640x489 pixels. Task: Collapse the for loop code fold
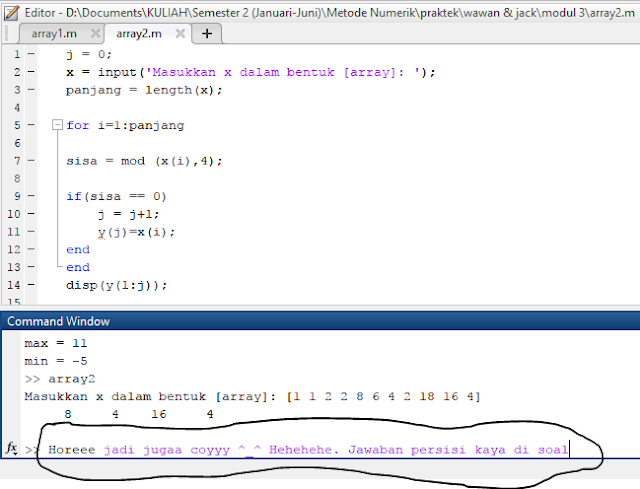point(58,124)
